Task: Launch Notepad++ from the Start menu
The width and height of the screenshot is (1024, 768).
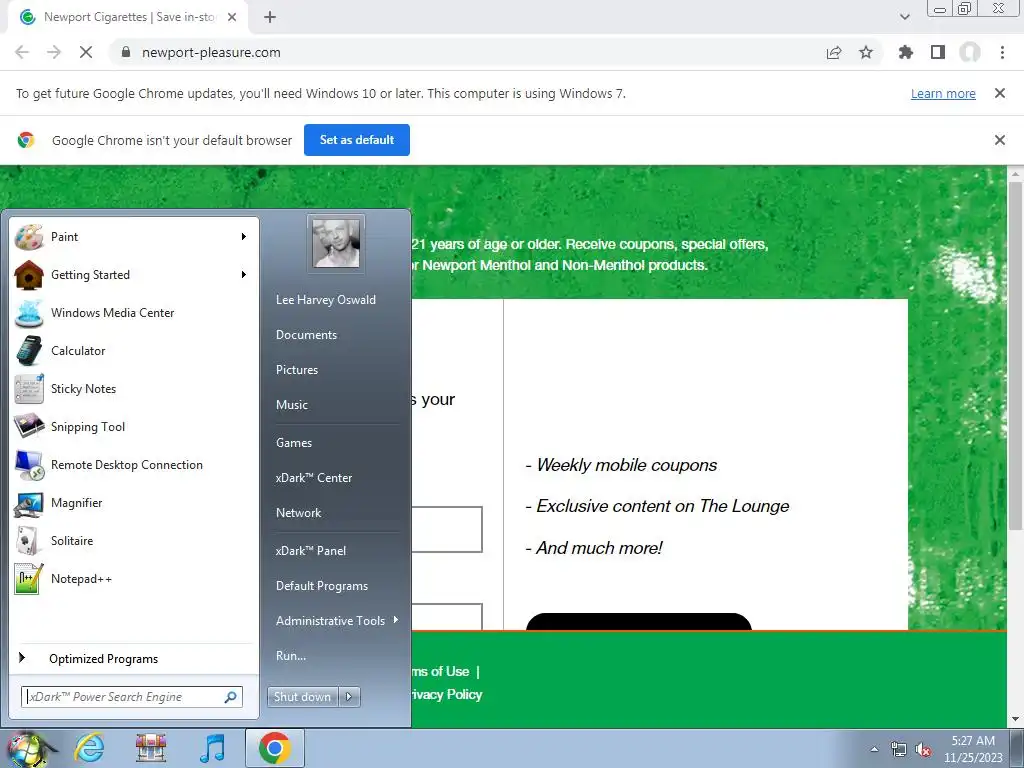Action: tap(134, 579)
